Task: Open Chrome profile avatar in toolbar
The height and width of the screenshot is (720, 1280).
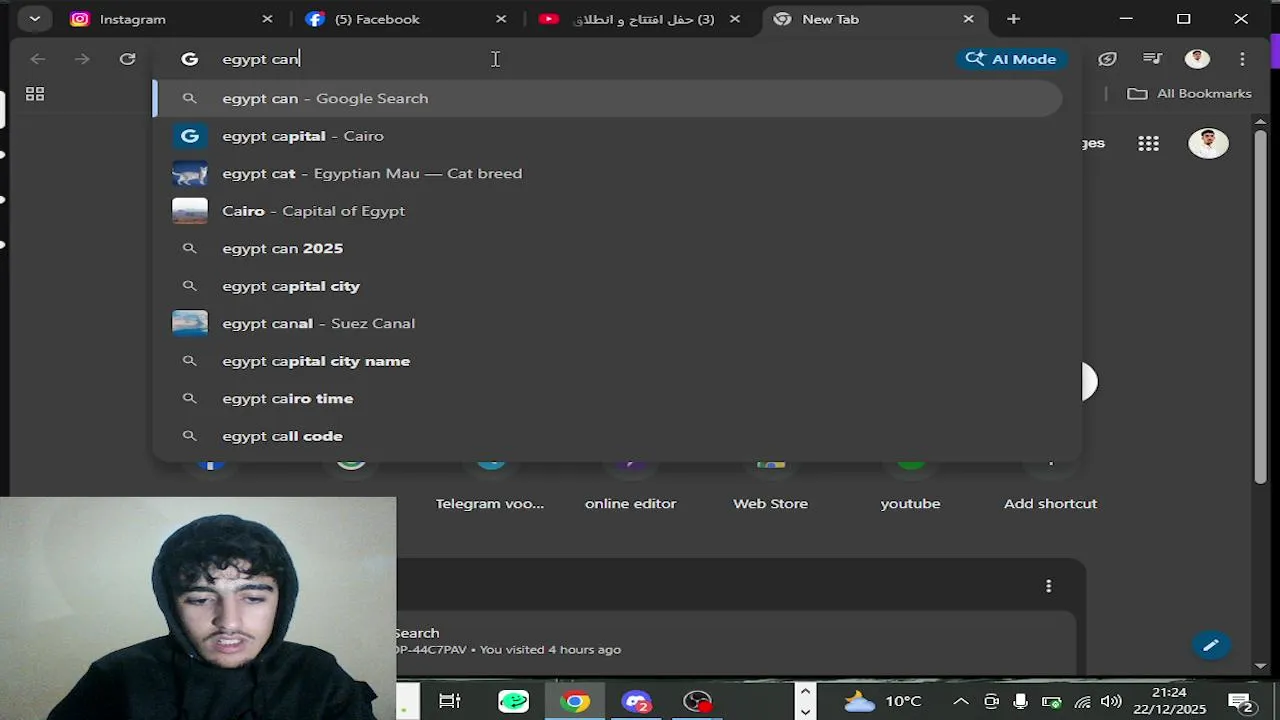Action: point(1197,59)
